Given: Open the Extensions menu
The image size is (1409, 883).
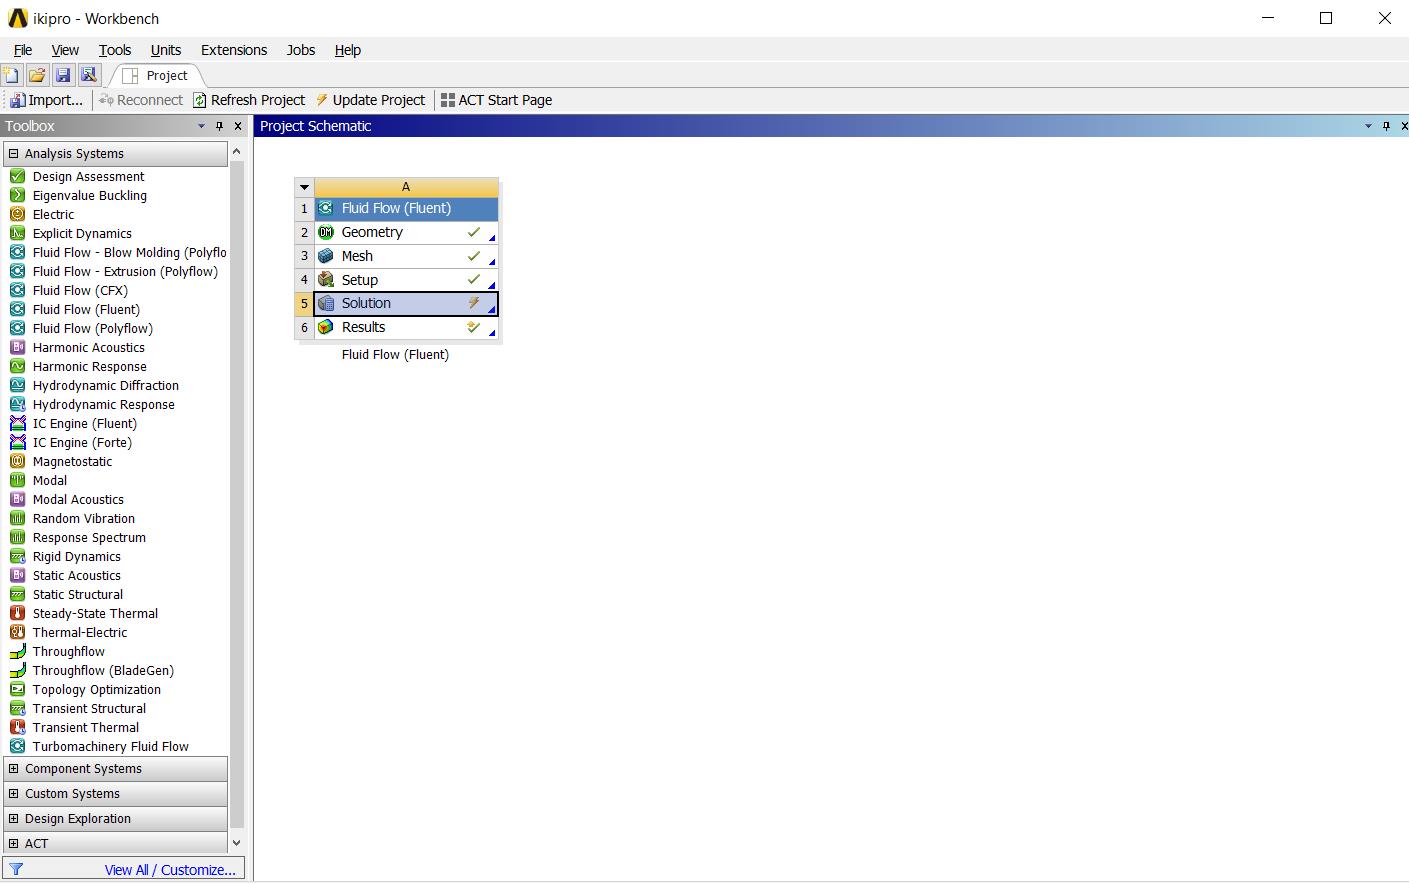Looking at the screenshot, I should 234,50.
